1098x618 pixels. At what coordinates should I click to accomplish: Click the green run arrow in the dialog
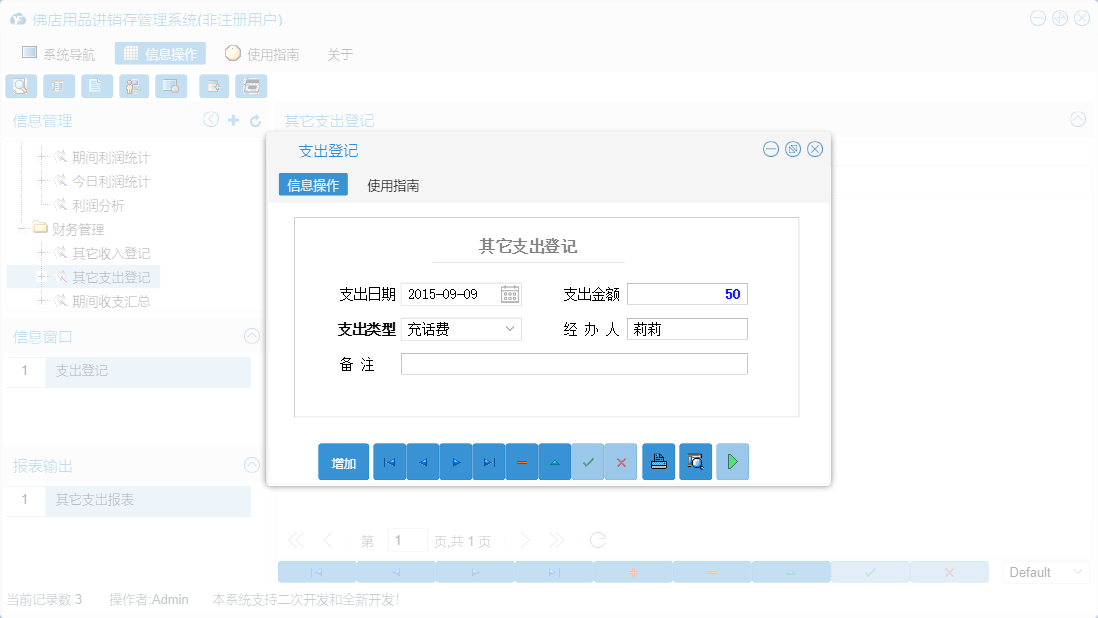732,461
